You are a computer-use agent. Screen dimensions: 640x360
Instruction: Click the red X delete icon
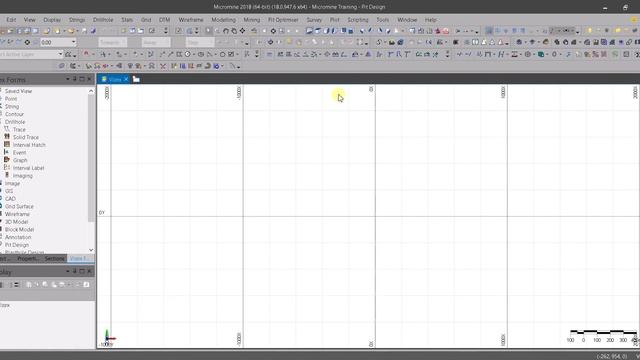click(163, 66)
